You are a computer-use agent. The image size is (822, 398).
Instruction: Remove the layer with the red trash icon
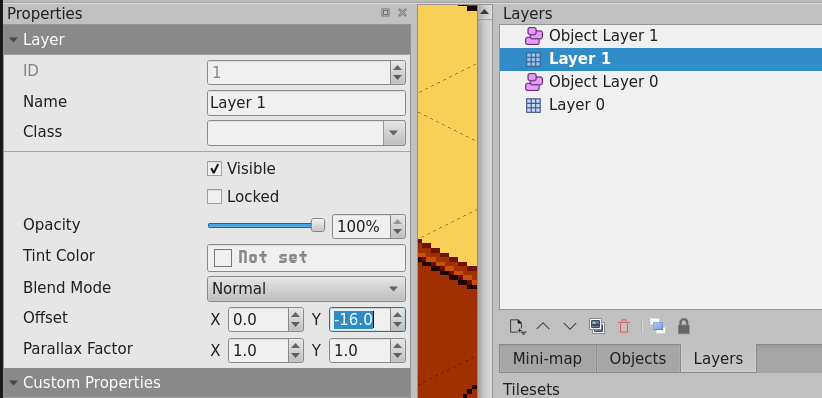pos(623,326)
